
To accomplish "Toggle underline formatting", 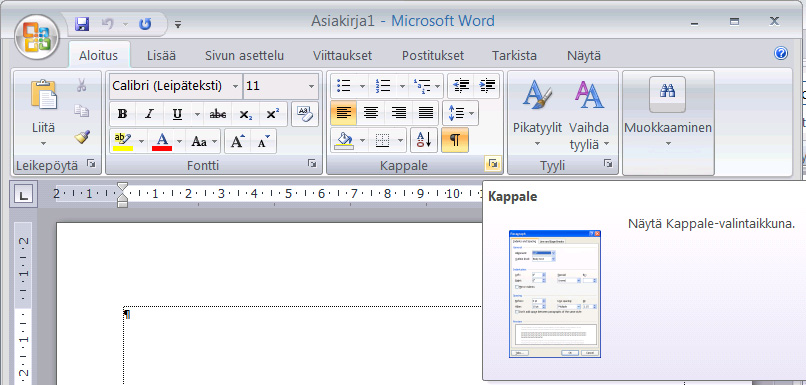I will (177, 114).
